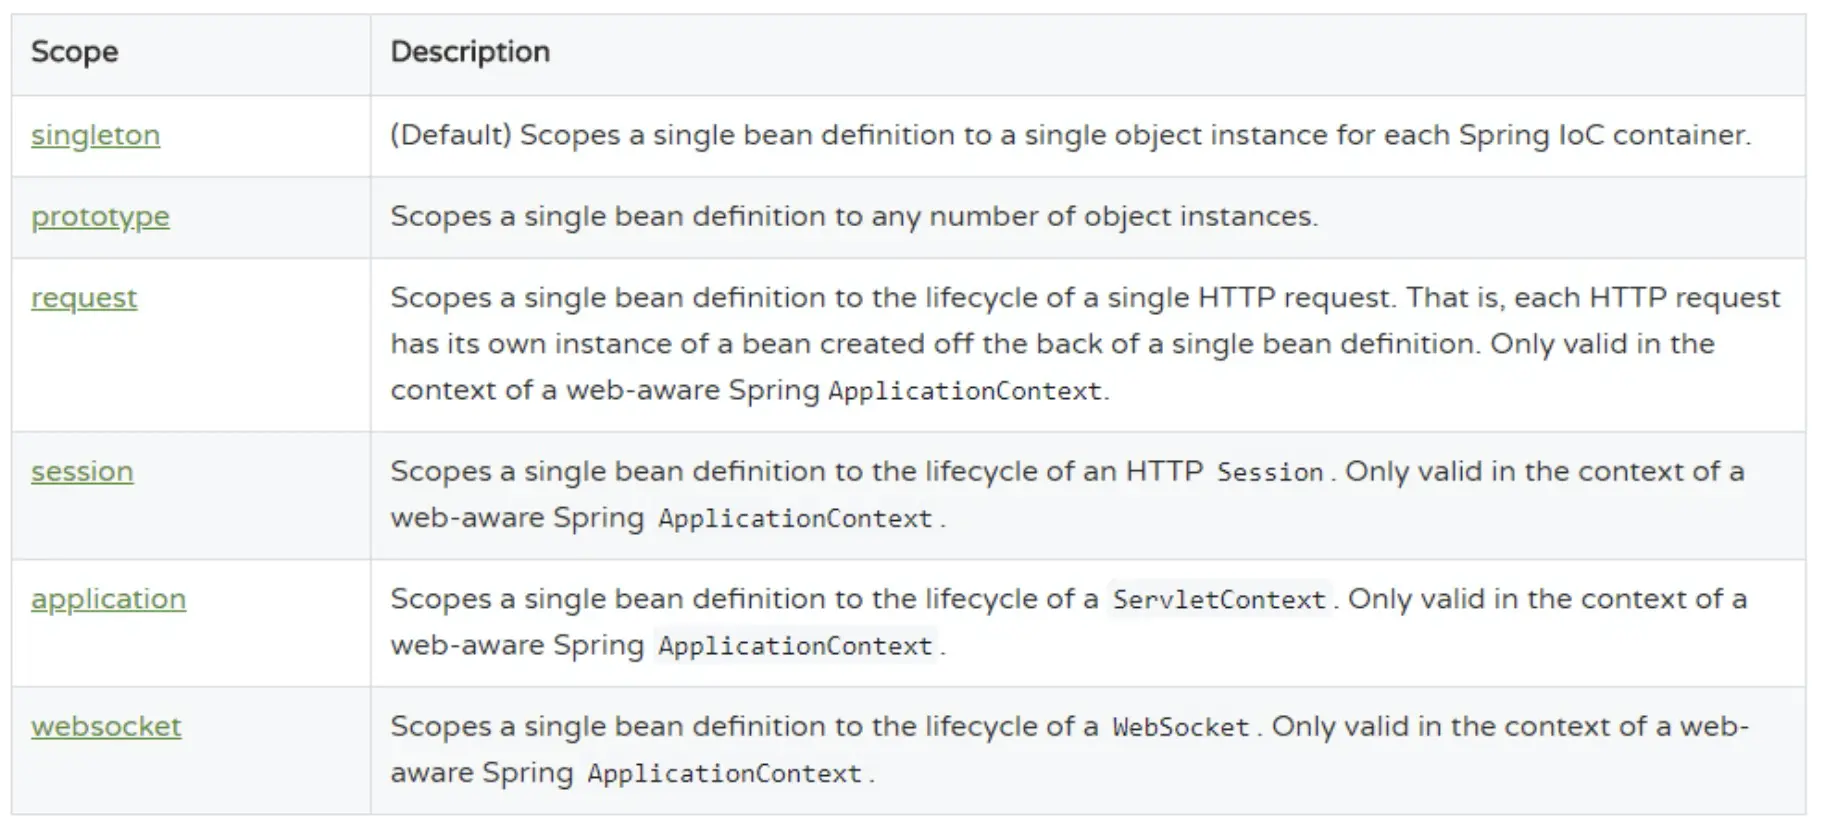Image resolution: width=1824 pixels, height=828 pixels.
Task: Click ApplicationContext code in the websocket row
Action: 724,773
